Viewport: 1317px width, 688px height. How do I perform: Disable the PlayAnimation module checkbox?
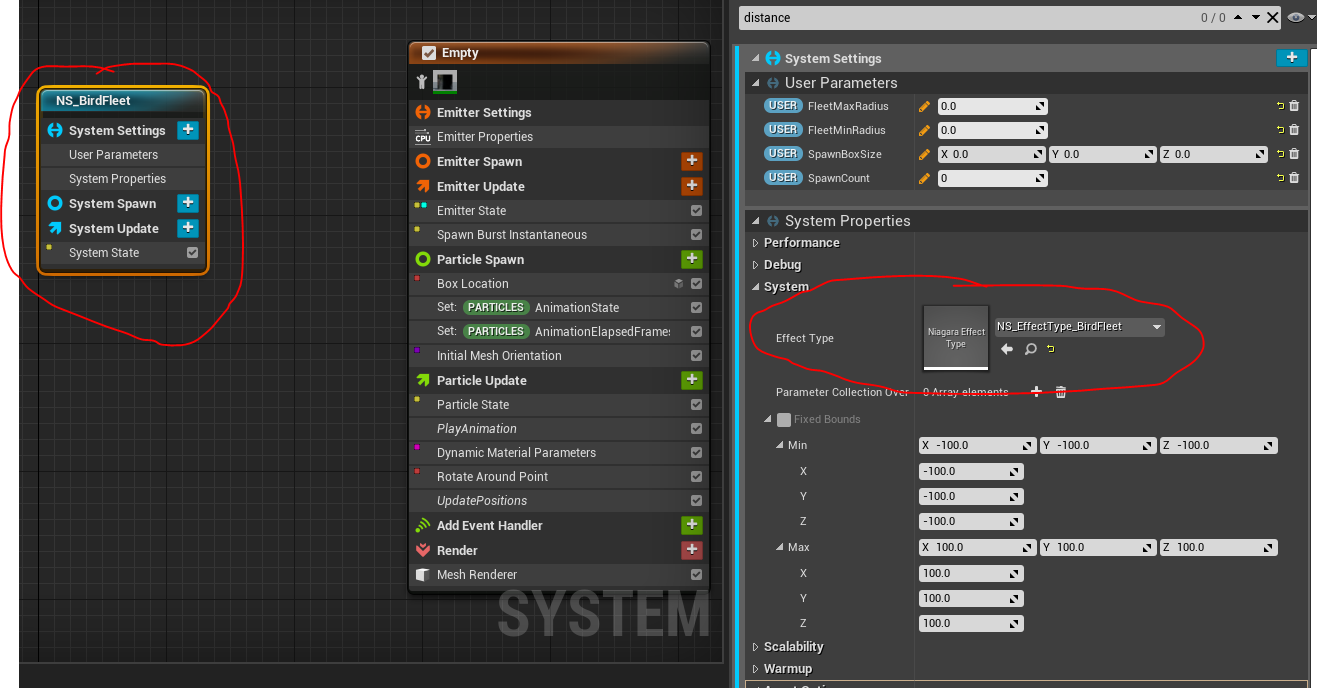696,428
